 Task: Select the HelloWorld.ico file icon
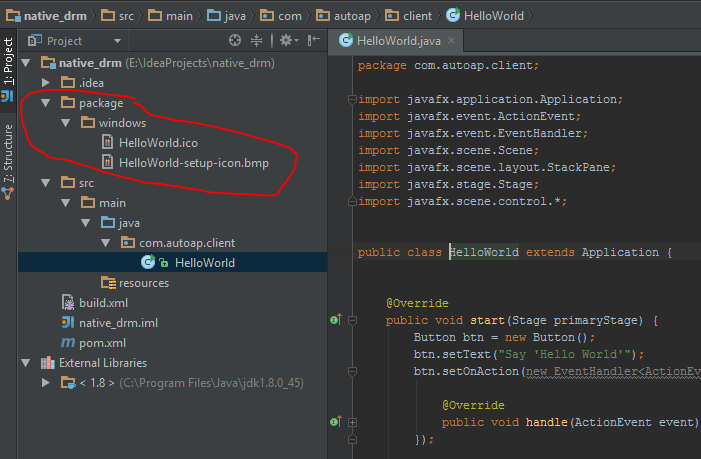[107, 143]
